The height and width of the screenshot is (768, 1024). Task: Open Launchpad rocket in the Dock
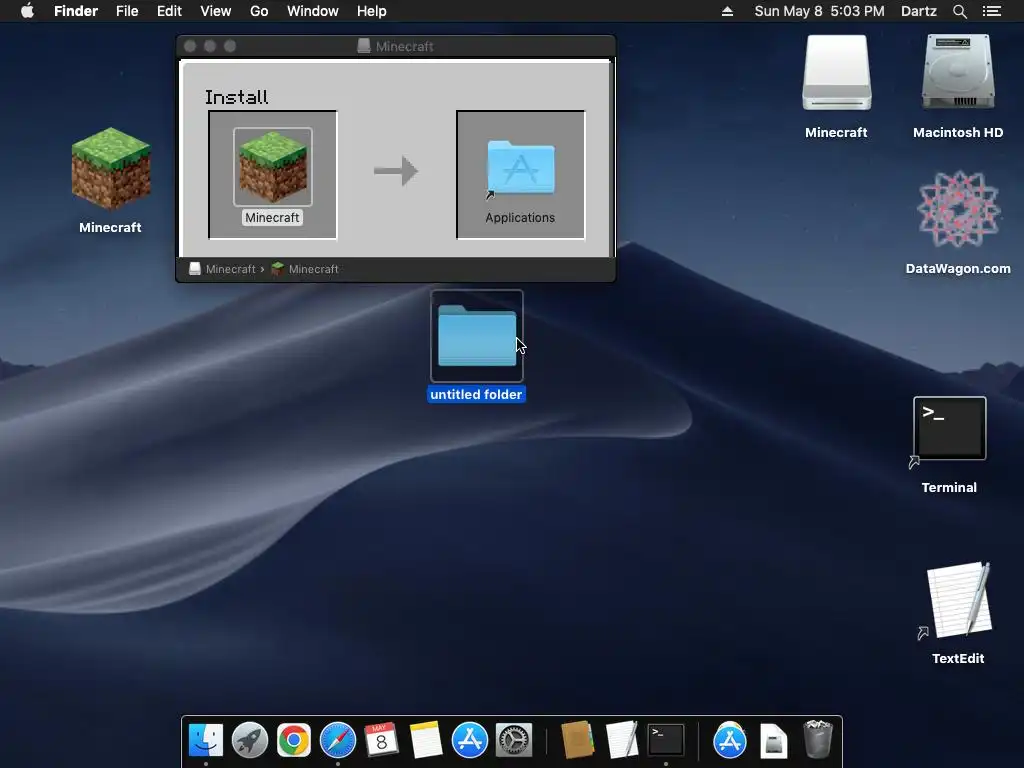point(249,741)
